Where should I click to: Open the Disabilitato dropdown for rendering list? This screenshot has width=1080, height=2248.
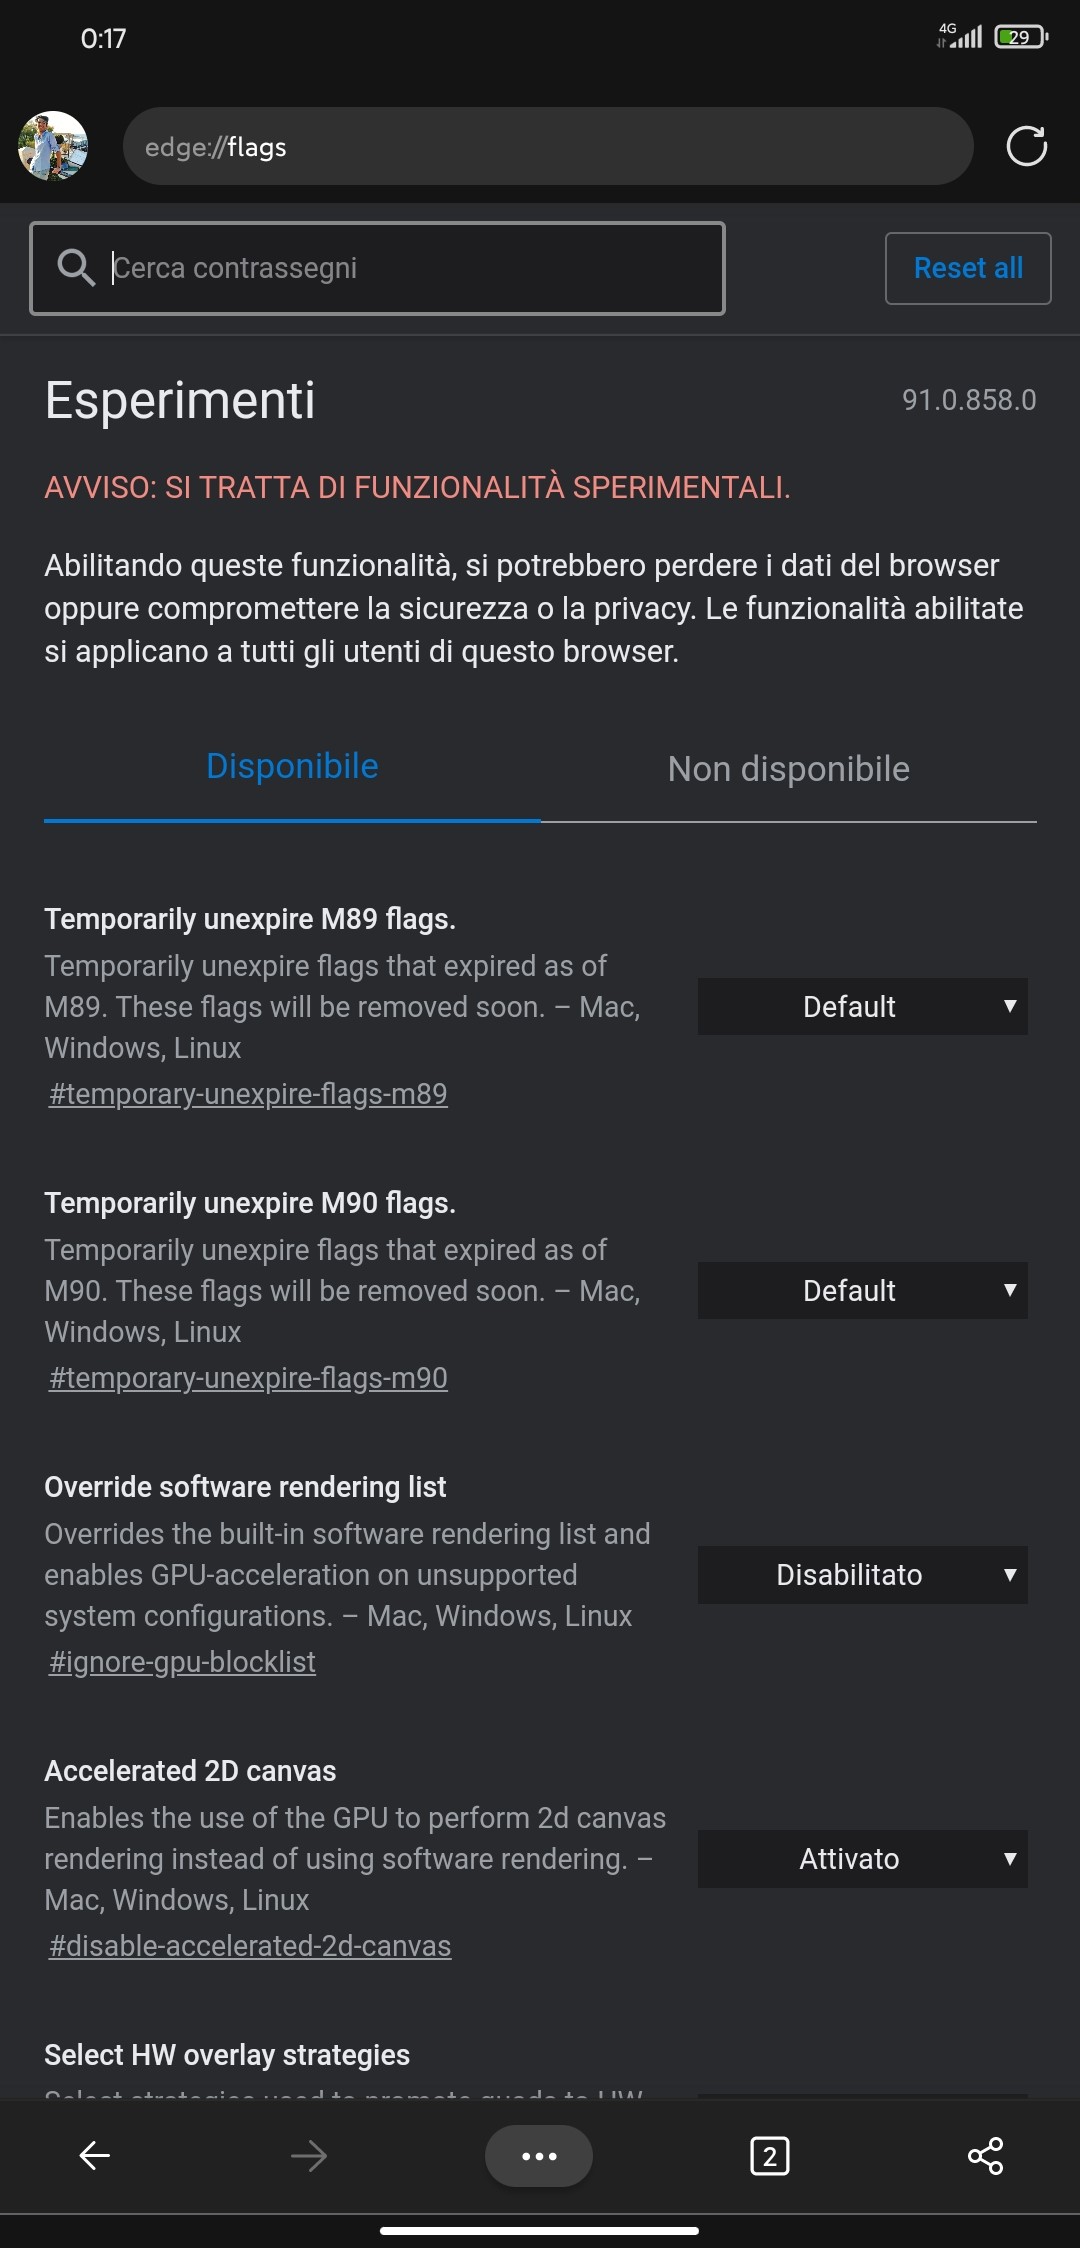[x=862, y=1575]
